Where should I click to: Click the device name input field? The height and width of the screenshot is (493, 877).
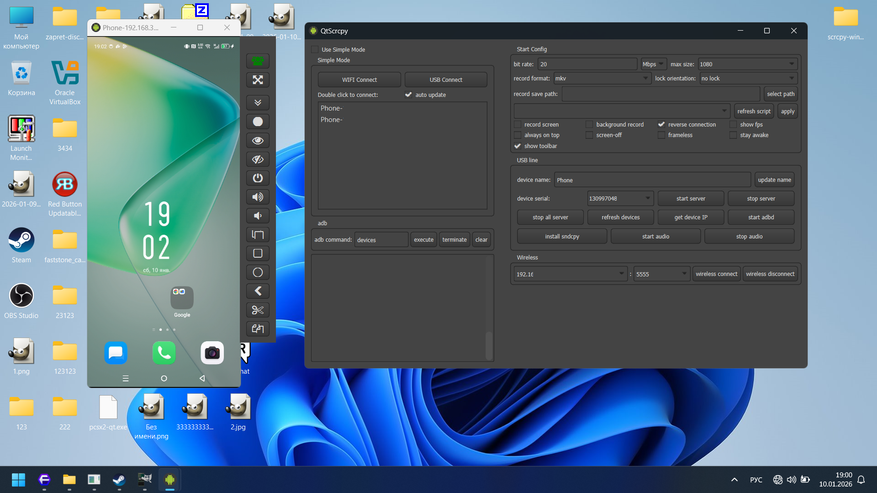(650, 180)
